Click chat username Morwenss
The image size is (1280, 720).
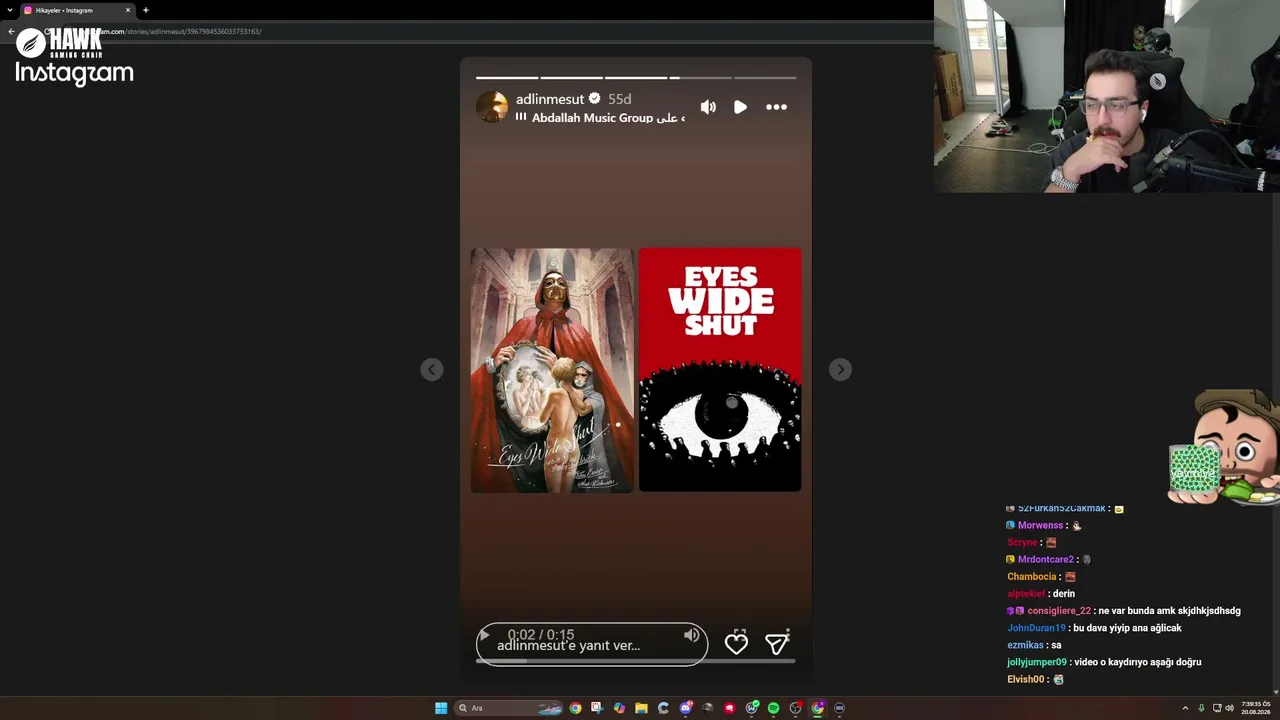(1041, 526)
